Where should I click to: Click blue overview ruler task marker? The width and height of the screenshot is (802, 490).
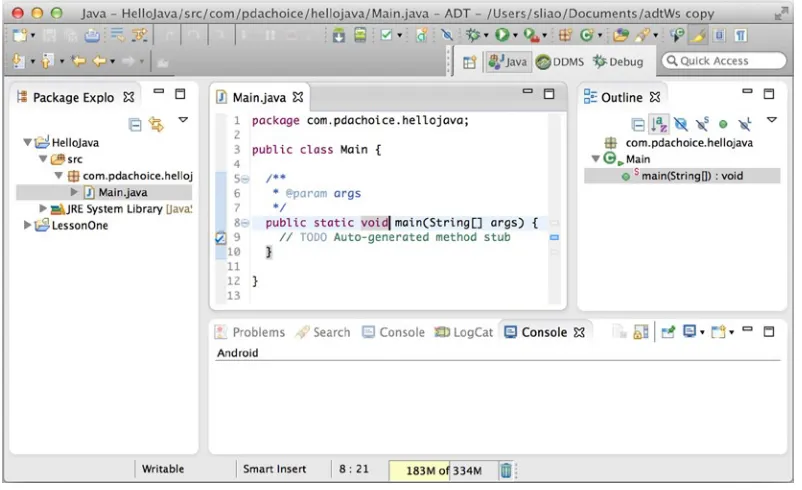pyautogui.click(x=554, y=237)
